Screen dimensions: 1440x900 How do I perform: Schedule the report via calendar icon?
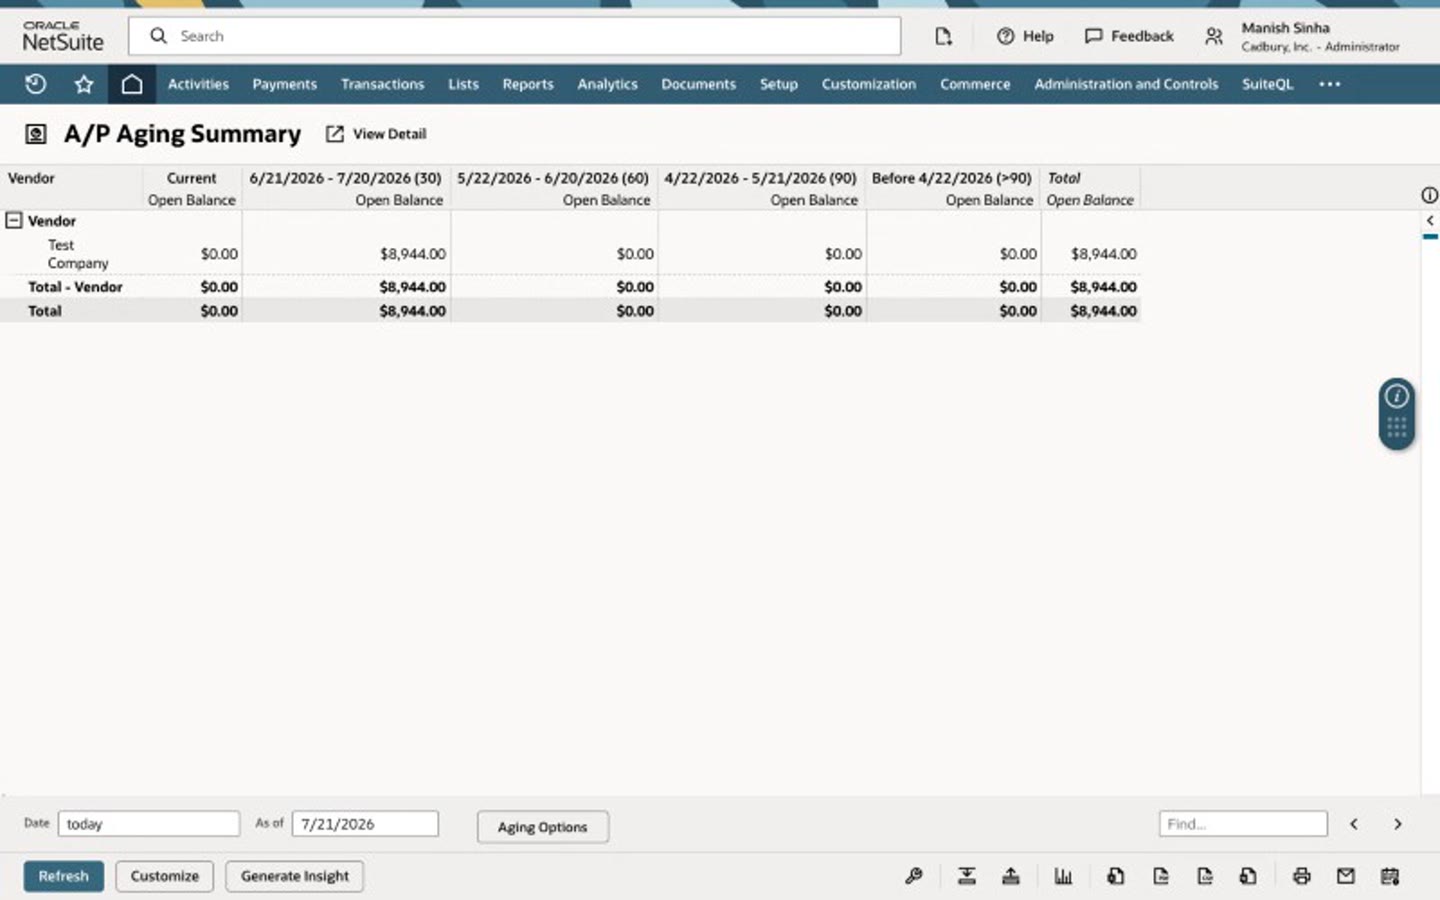[1390, 876]
